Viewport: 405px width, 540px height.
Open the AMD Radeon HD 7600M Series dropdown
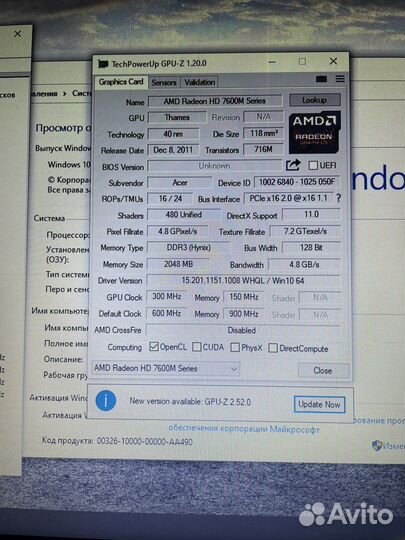pos(166,368)
